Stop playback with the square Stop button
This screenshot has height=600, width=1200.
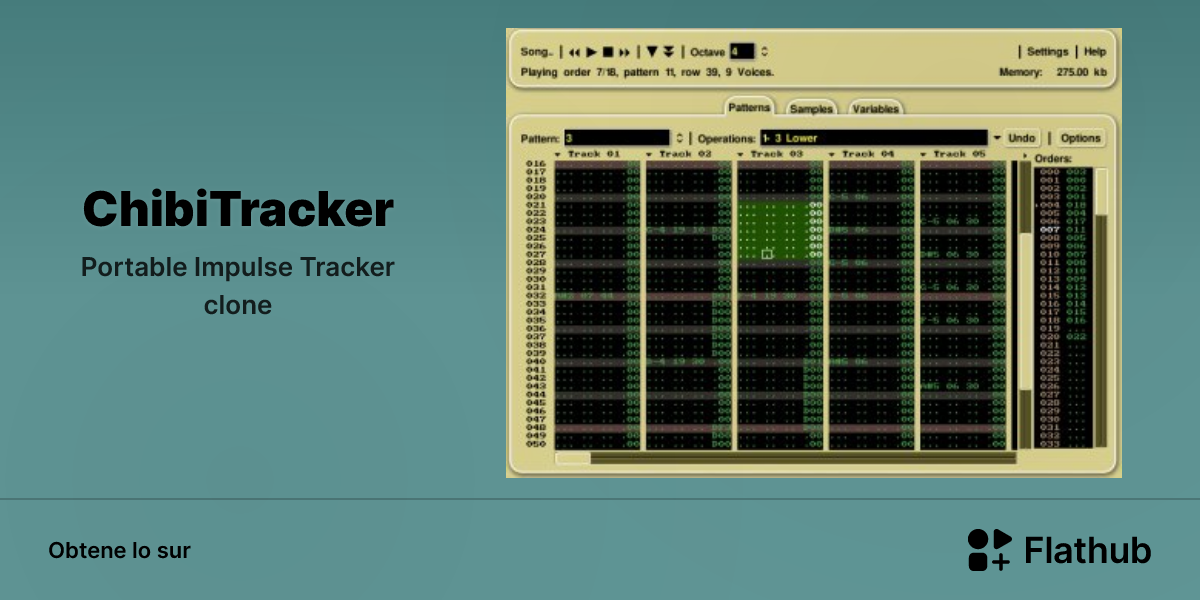[x=607, y=52]
